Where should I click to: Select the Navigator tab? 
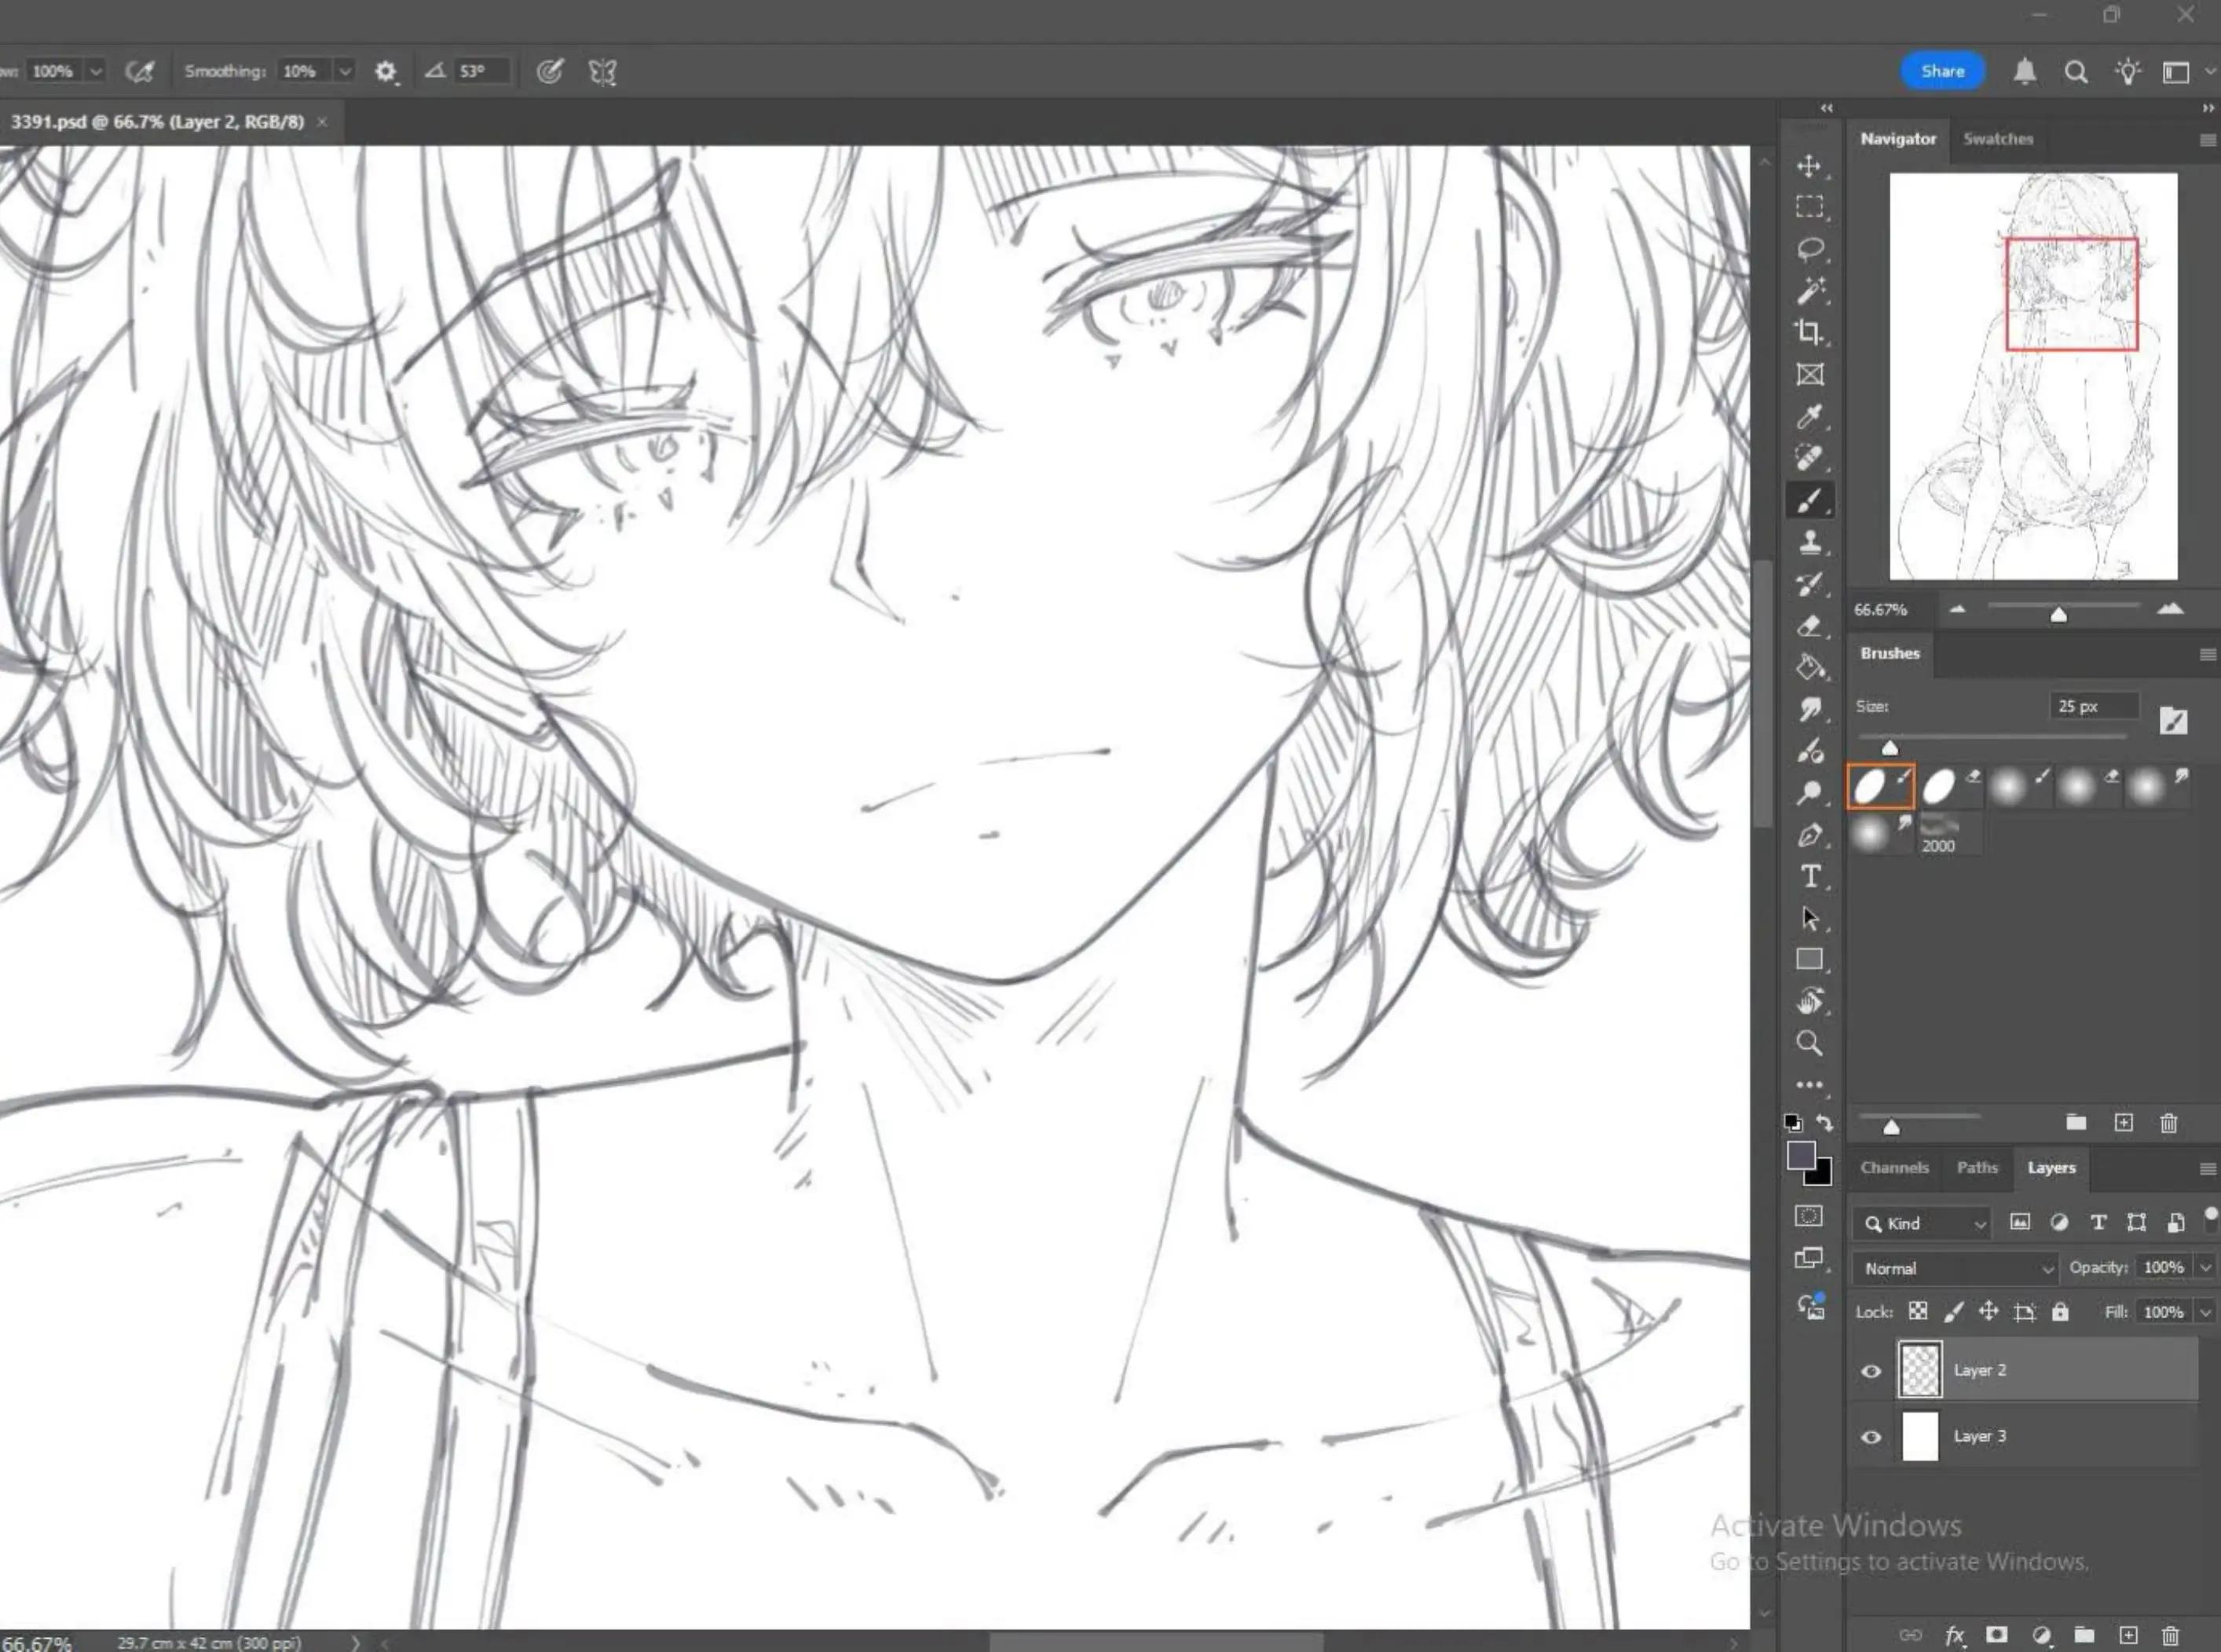point(1898,139)
